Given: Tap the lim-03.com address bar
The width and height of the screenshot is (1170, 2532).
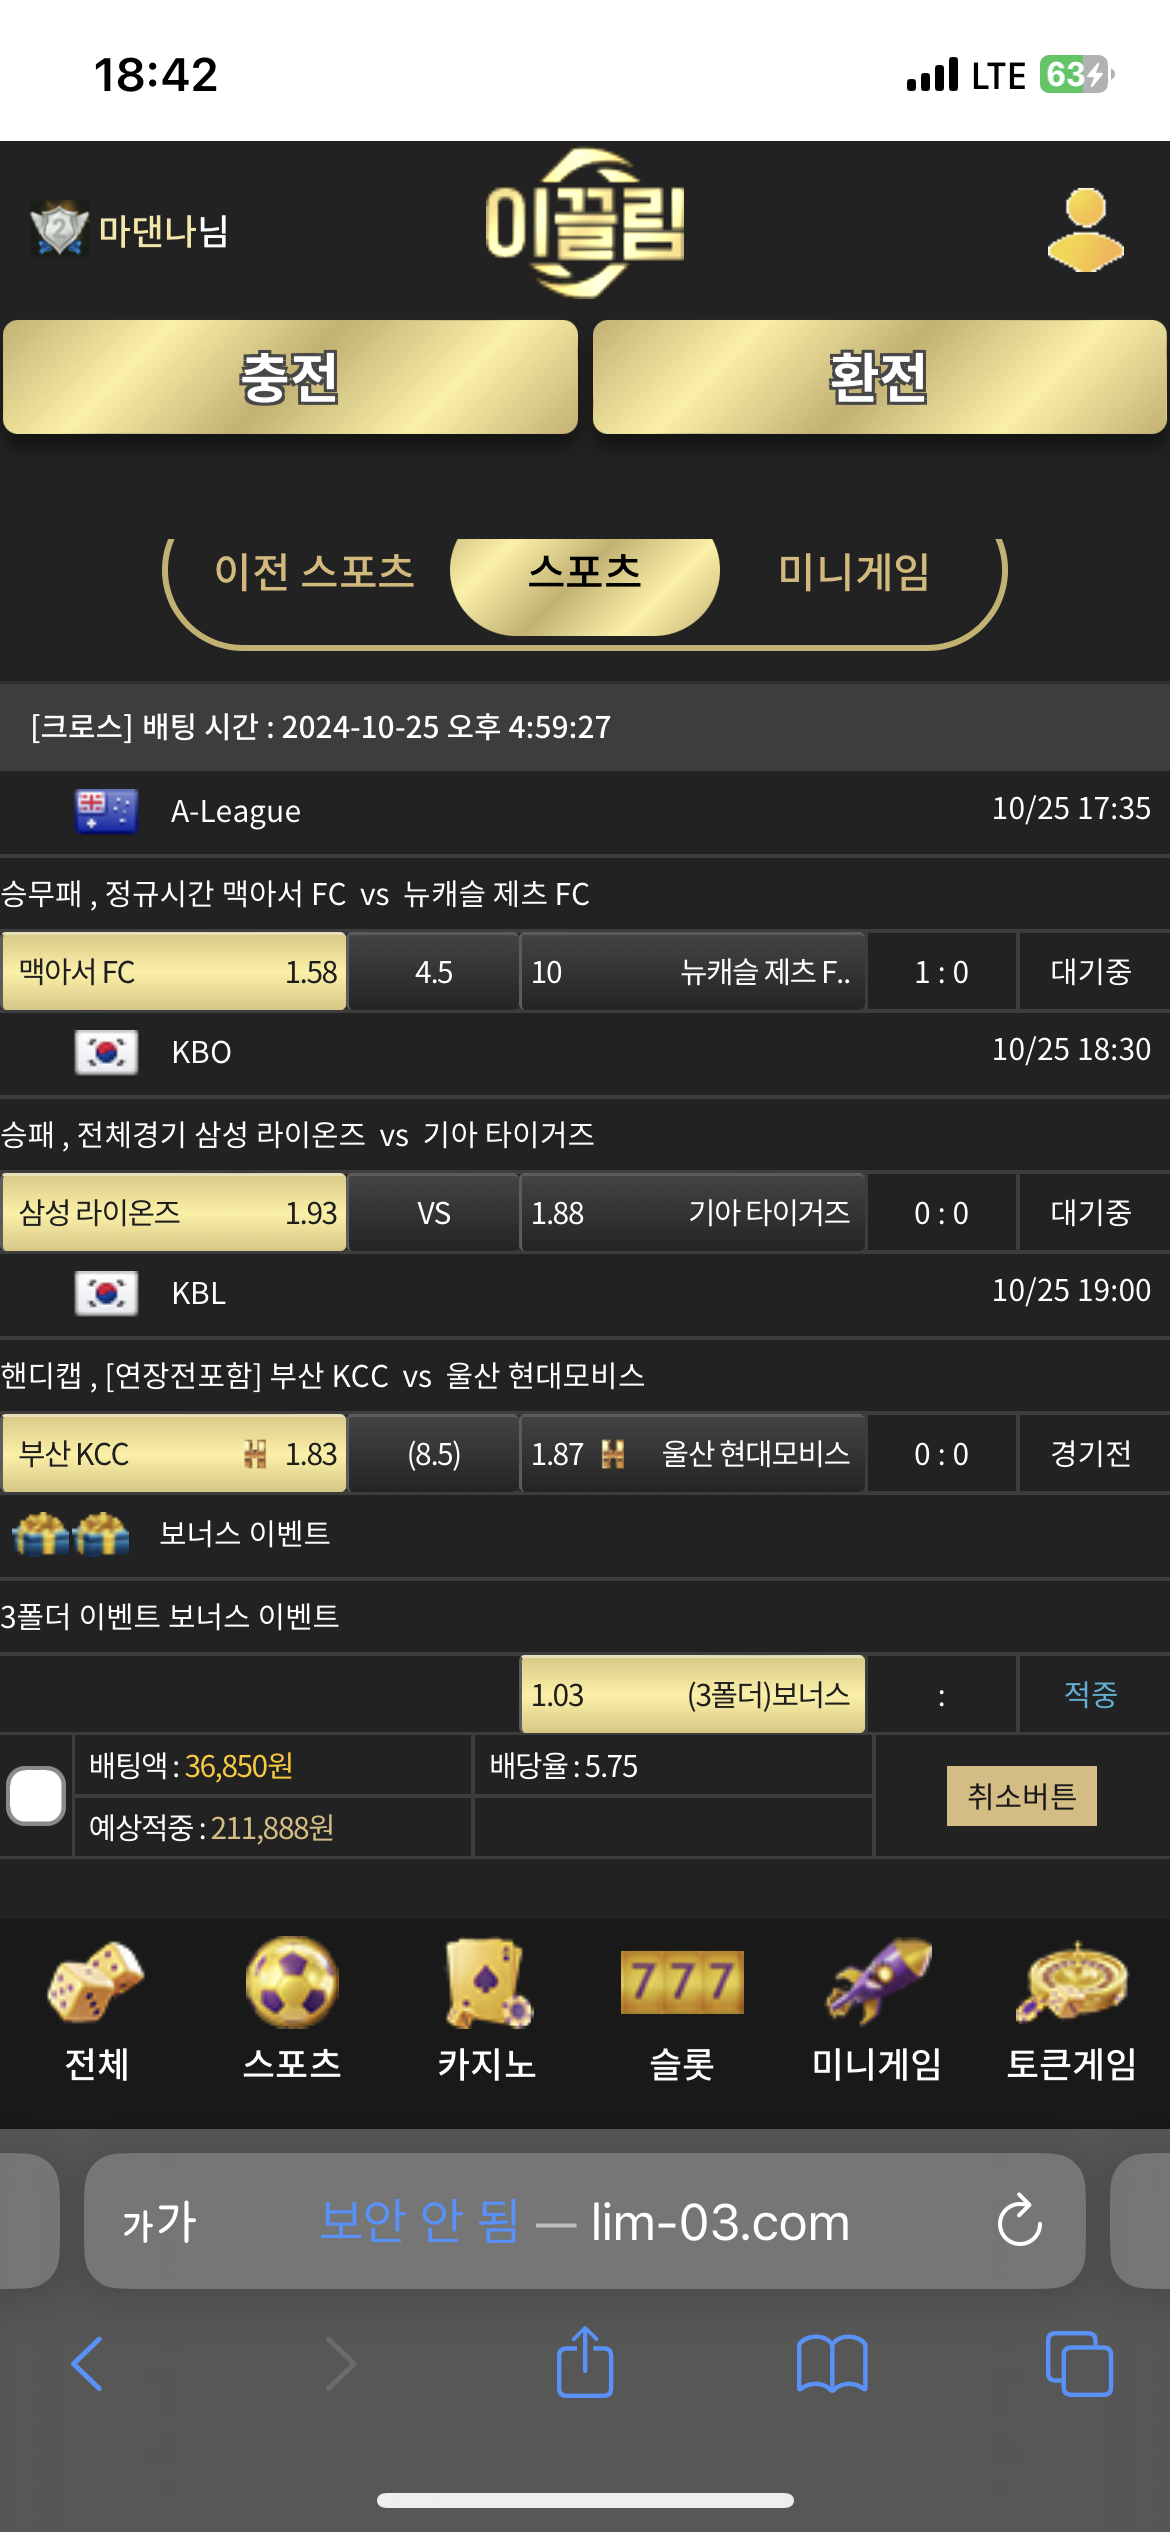Looking at the screenshot, I should (x=585, y=2221).
